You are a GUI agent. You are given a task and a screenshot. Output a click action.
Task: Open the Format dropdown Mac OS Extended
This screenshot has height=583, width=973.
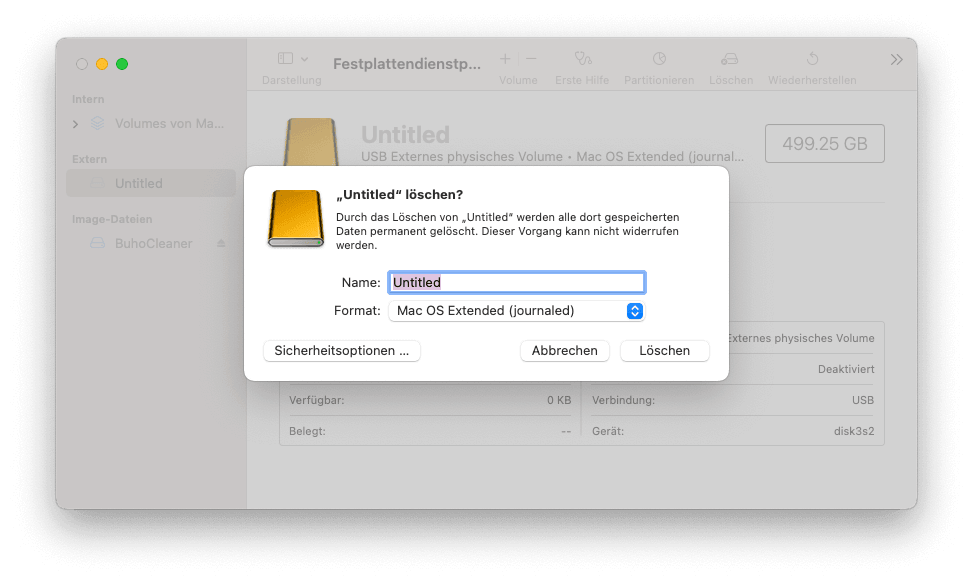pos(517,311)
